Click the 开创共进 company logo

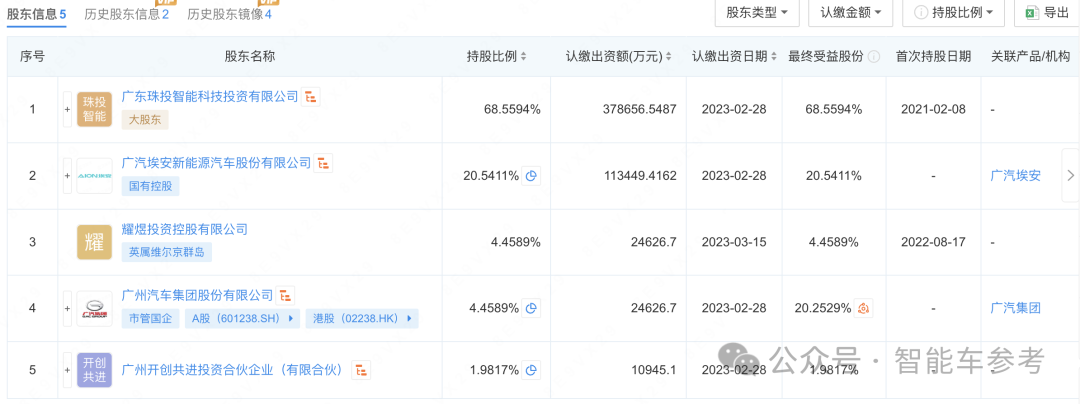click(x=94, y=370)
